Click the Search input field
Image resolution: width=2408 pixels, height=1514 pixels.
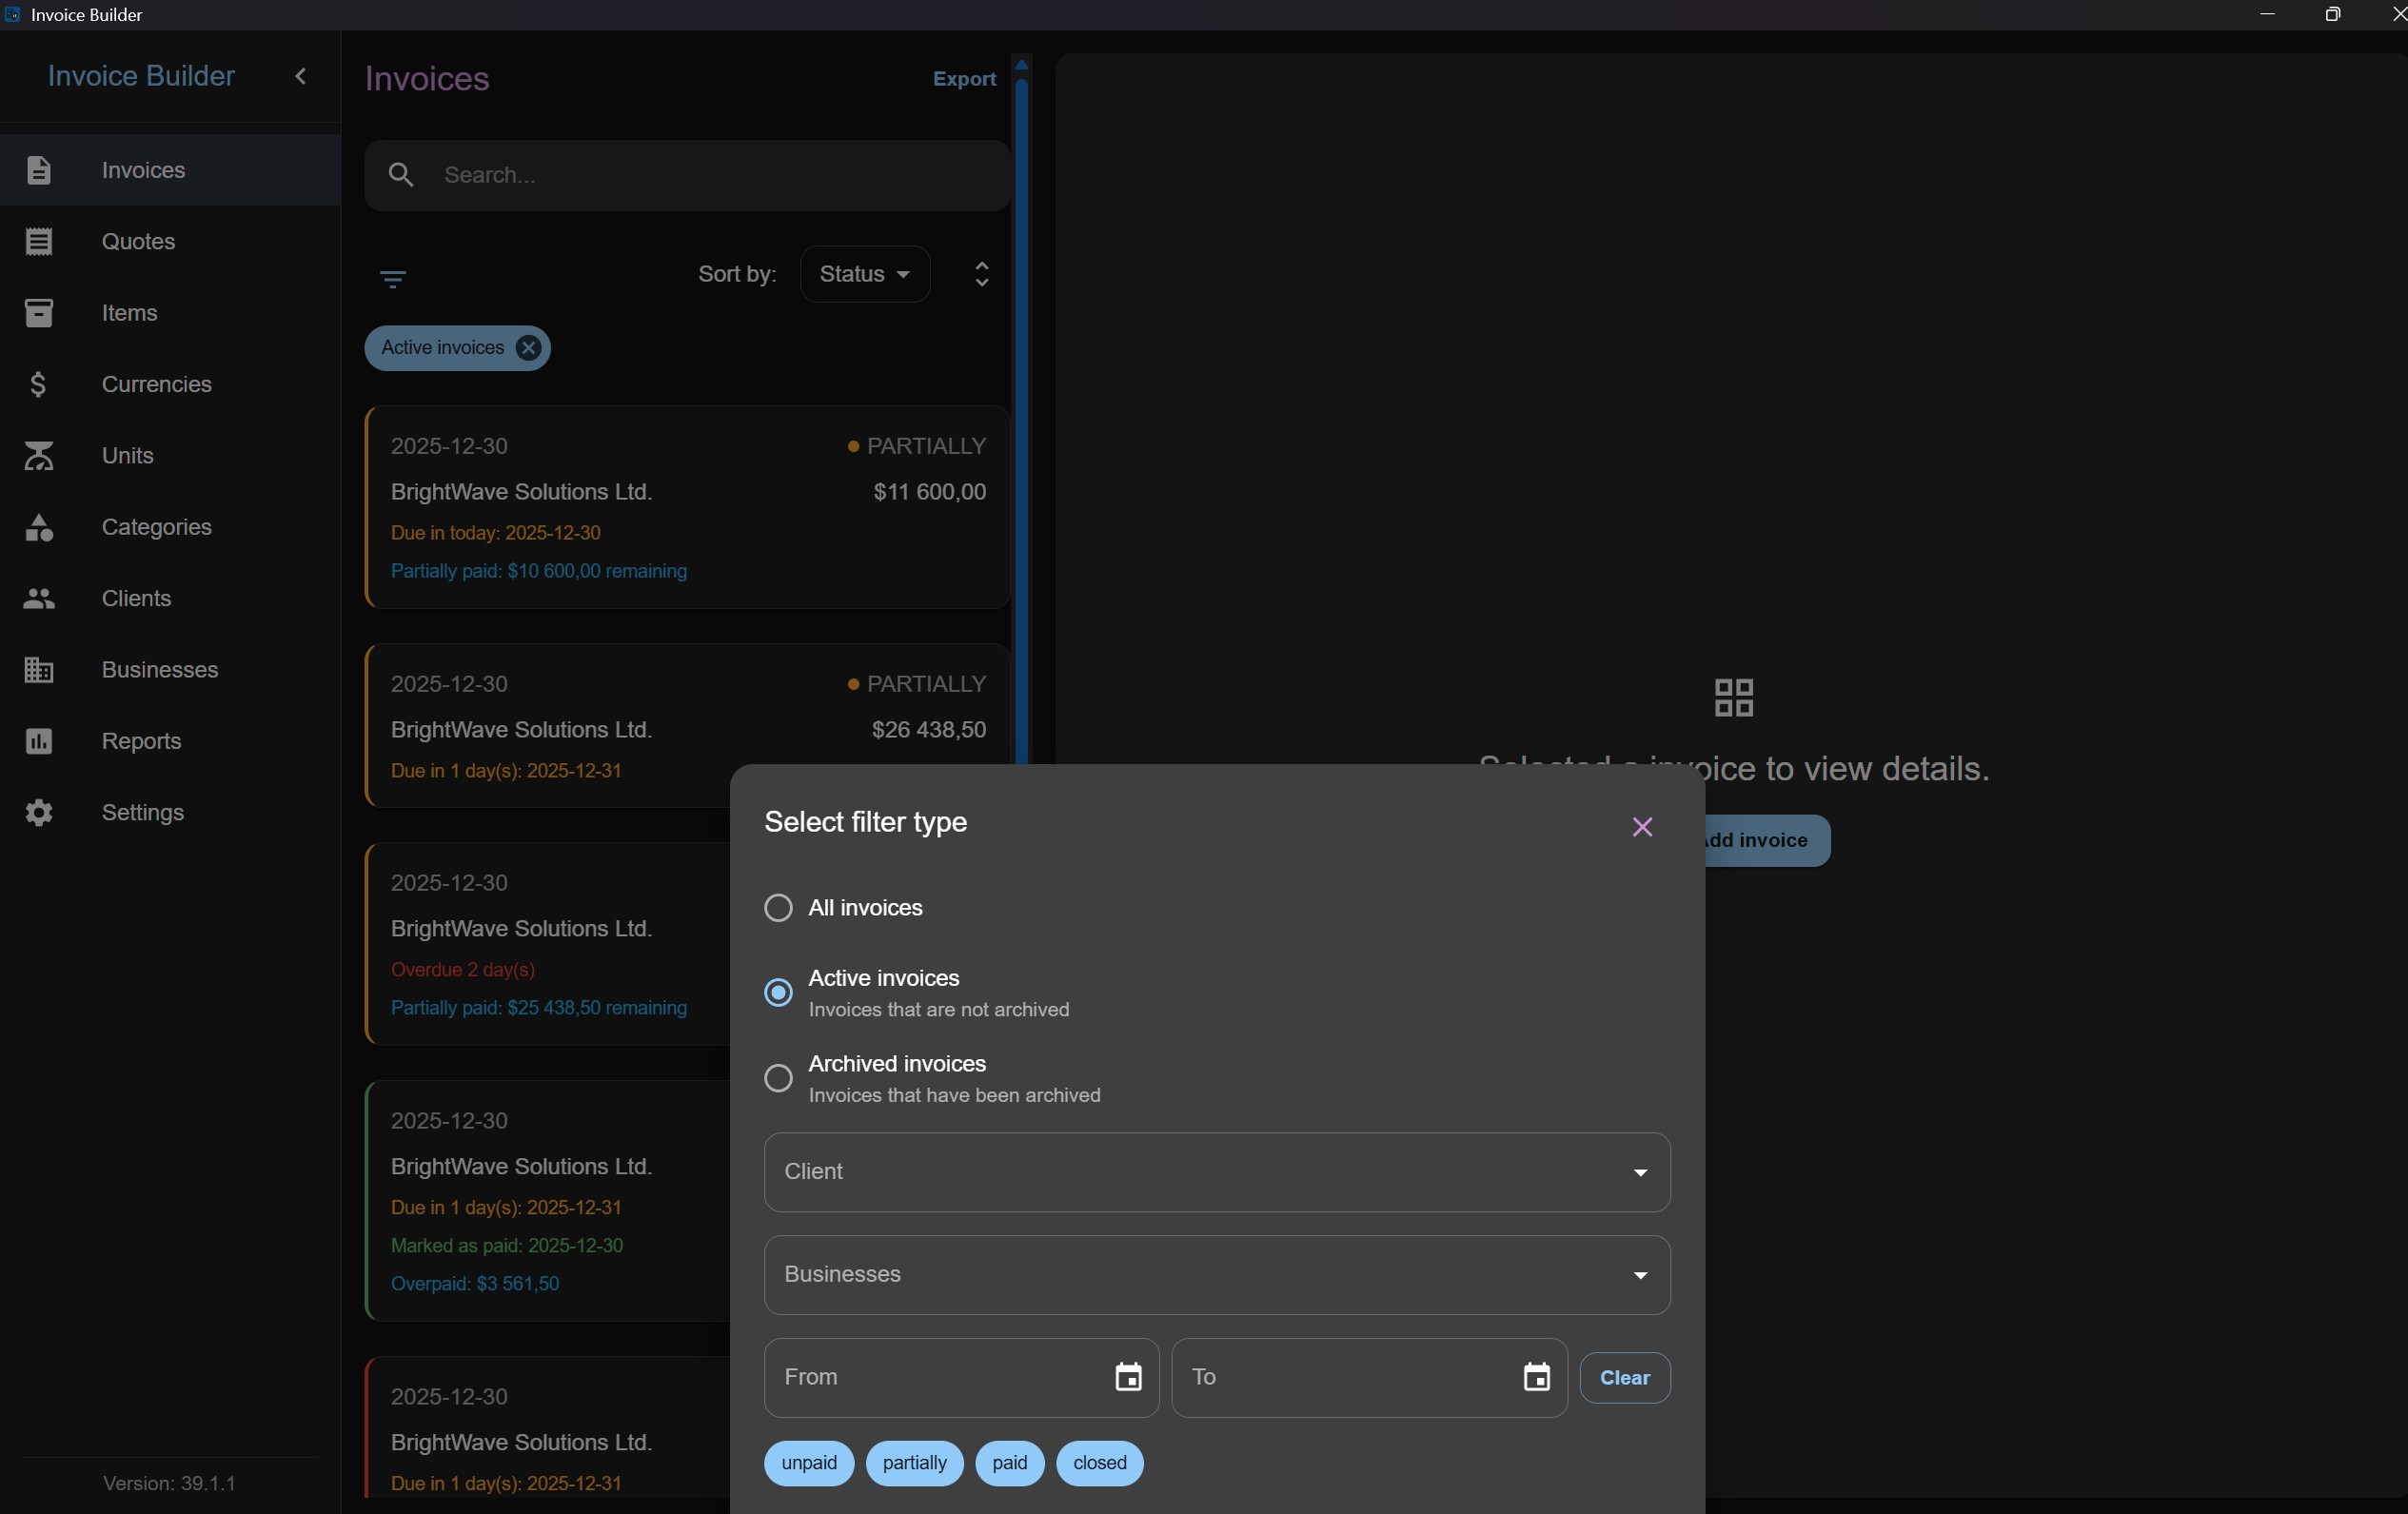point(687,175)
